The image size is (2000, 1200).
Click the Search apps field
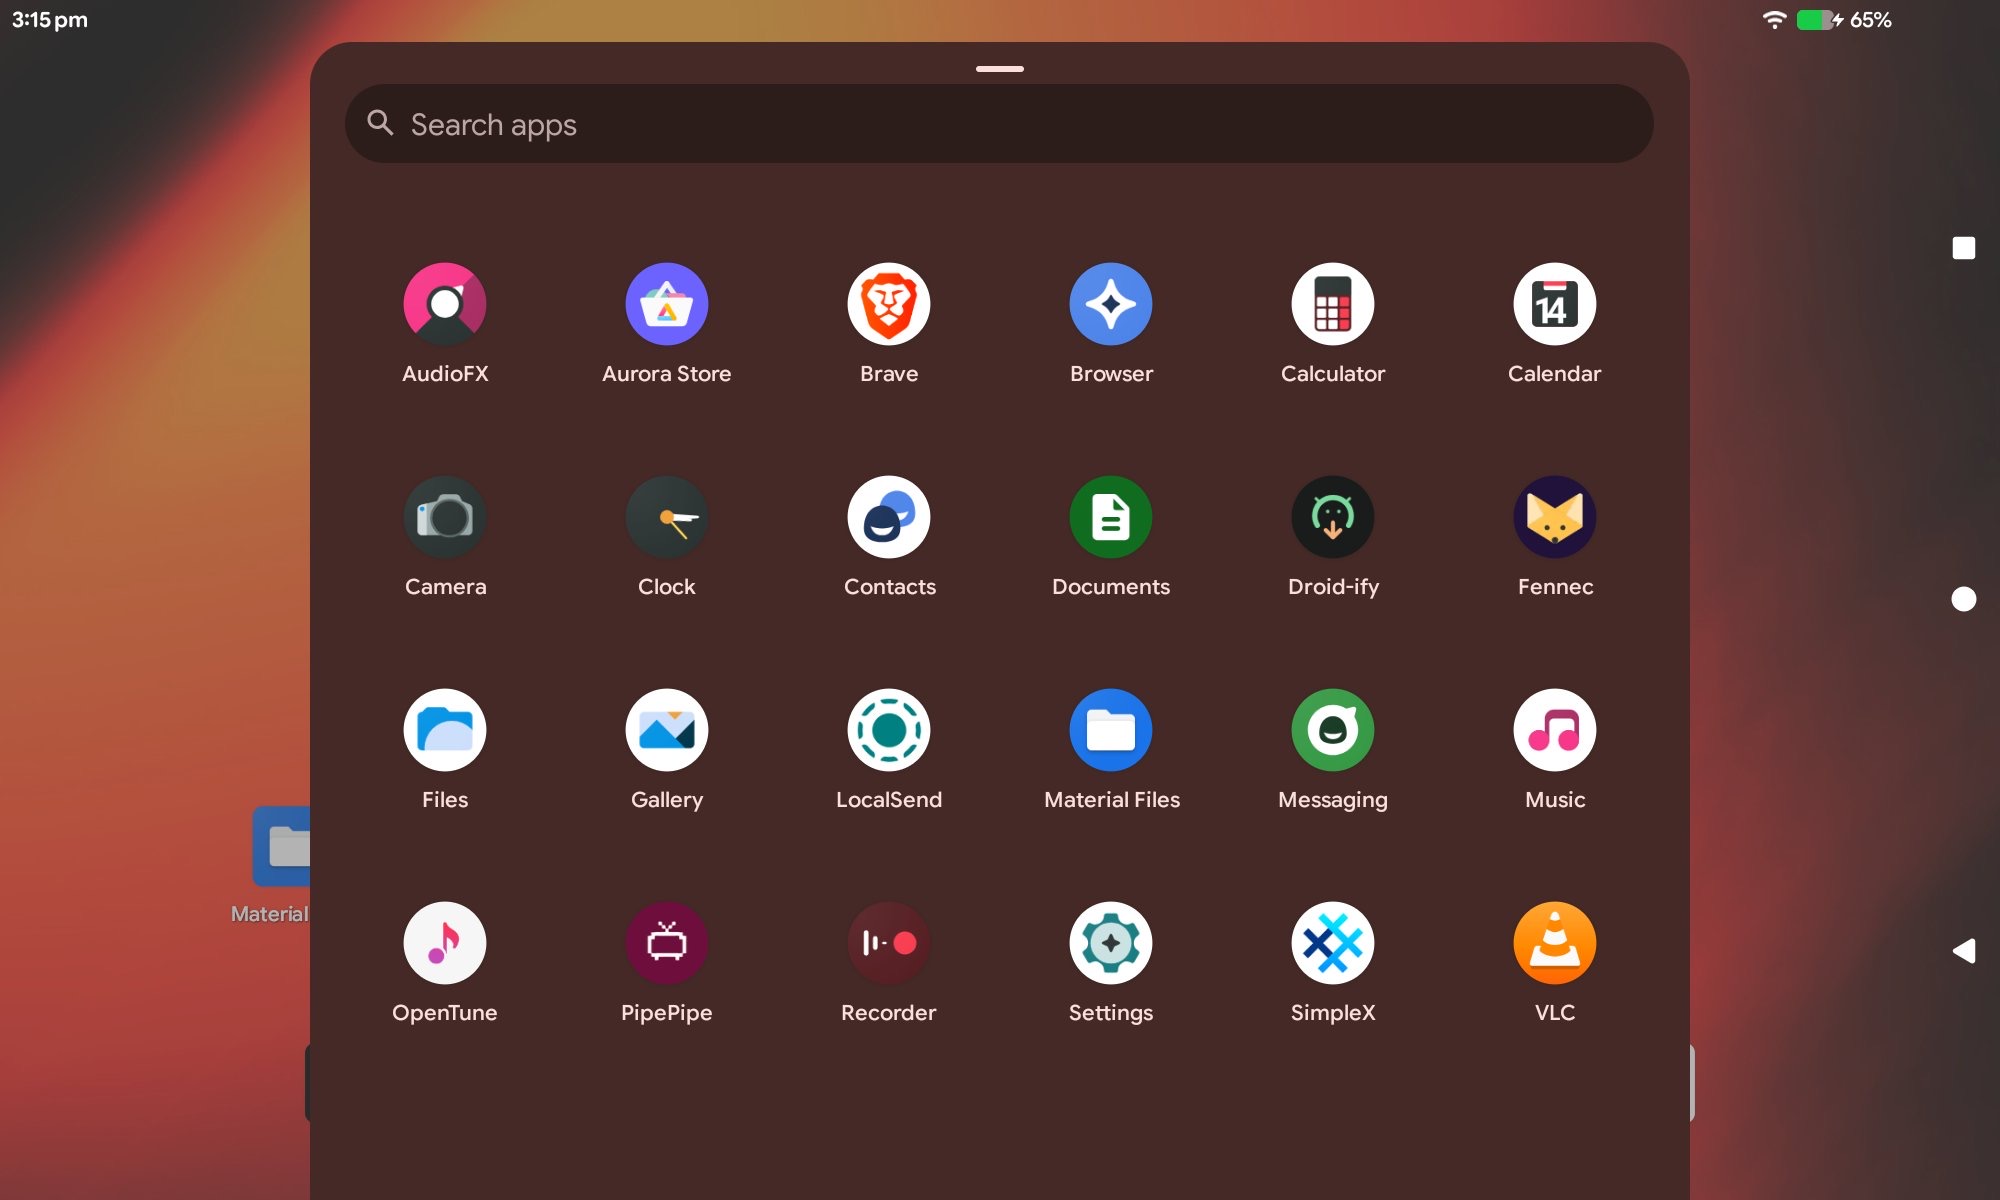pyautogui.click(x=999, y=124)
